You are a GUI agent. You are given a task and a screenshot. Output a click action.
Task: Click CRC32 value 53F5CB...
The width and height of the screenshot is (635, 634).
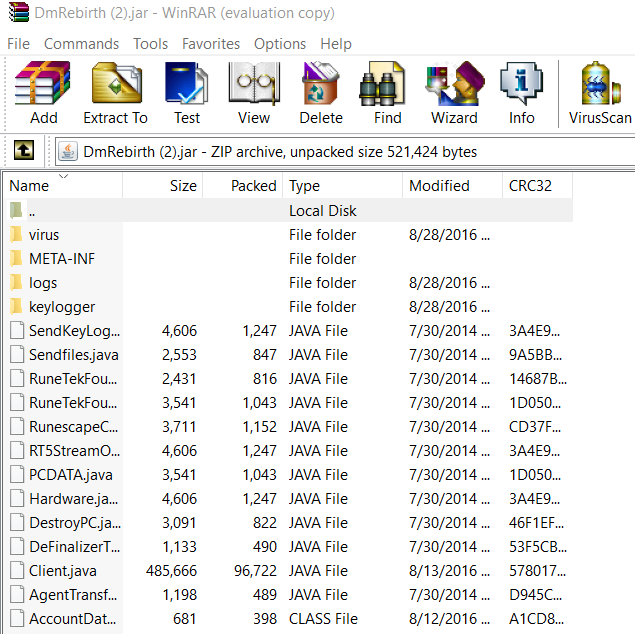point(538,547)
